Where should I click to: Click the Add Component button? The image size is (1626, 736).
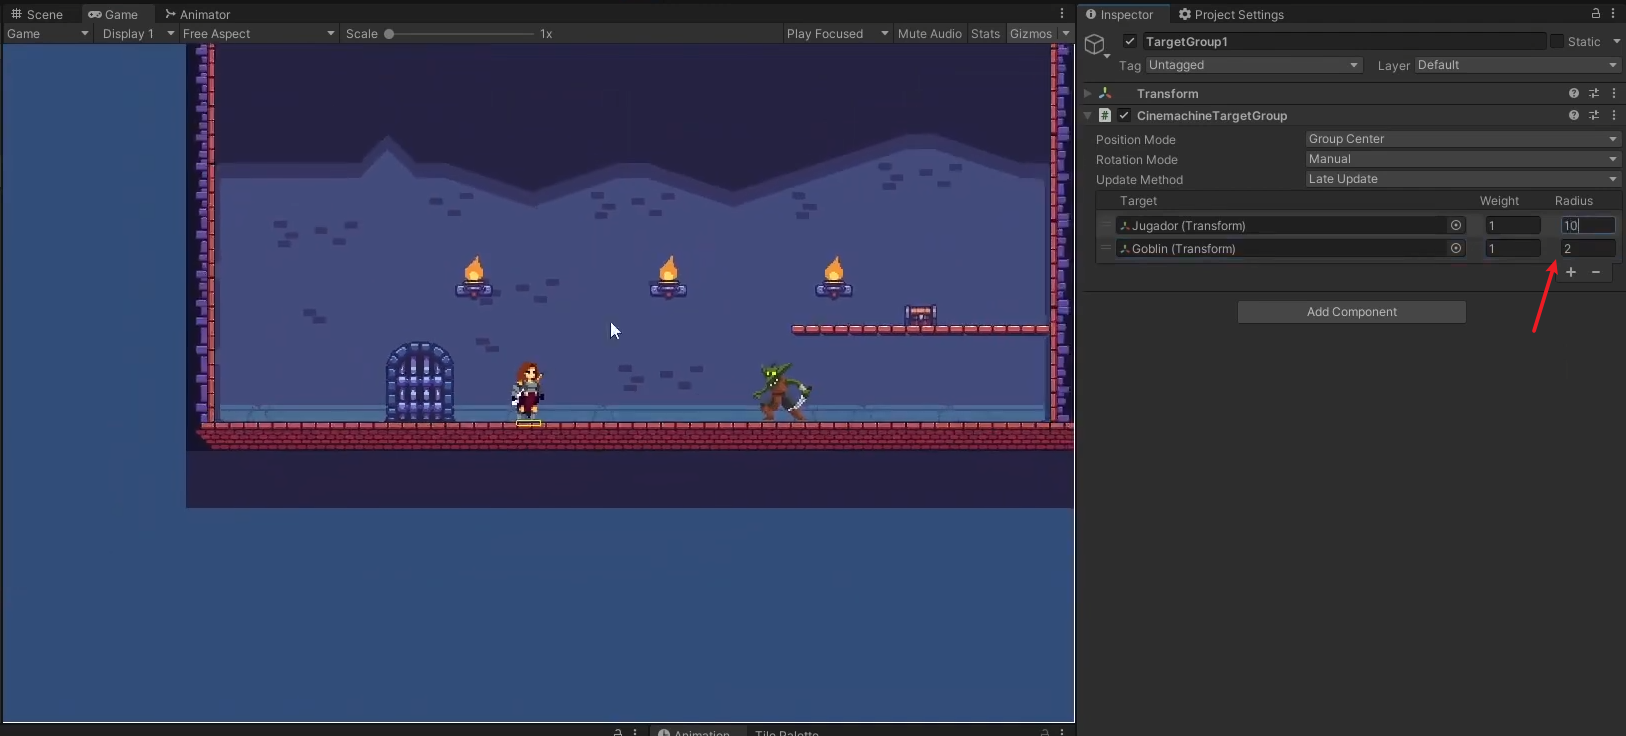(1352, 312)
